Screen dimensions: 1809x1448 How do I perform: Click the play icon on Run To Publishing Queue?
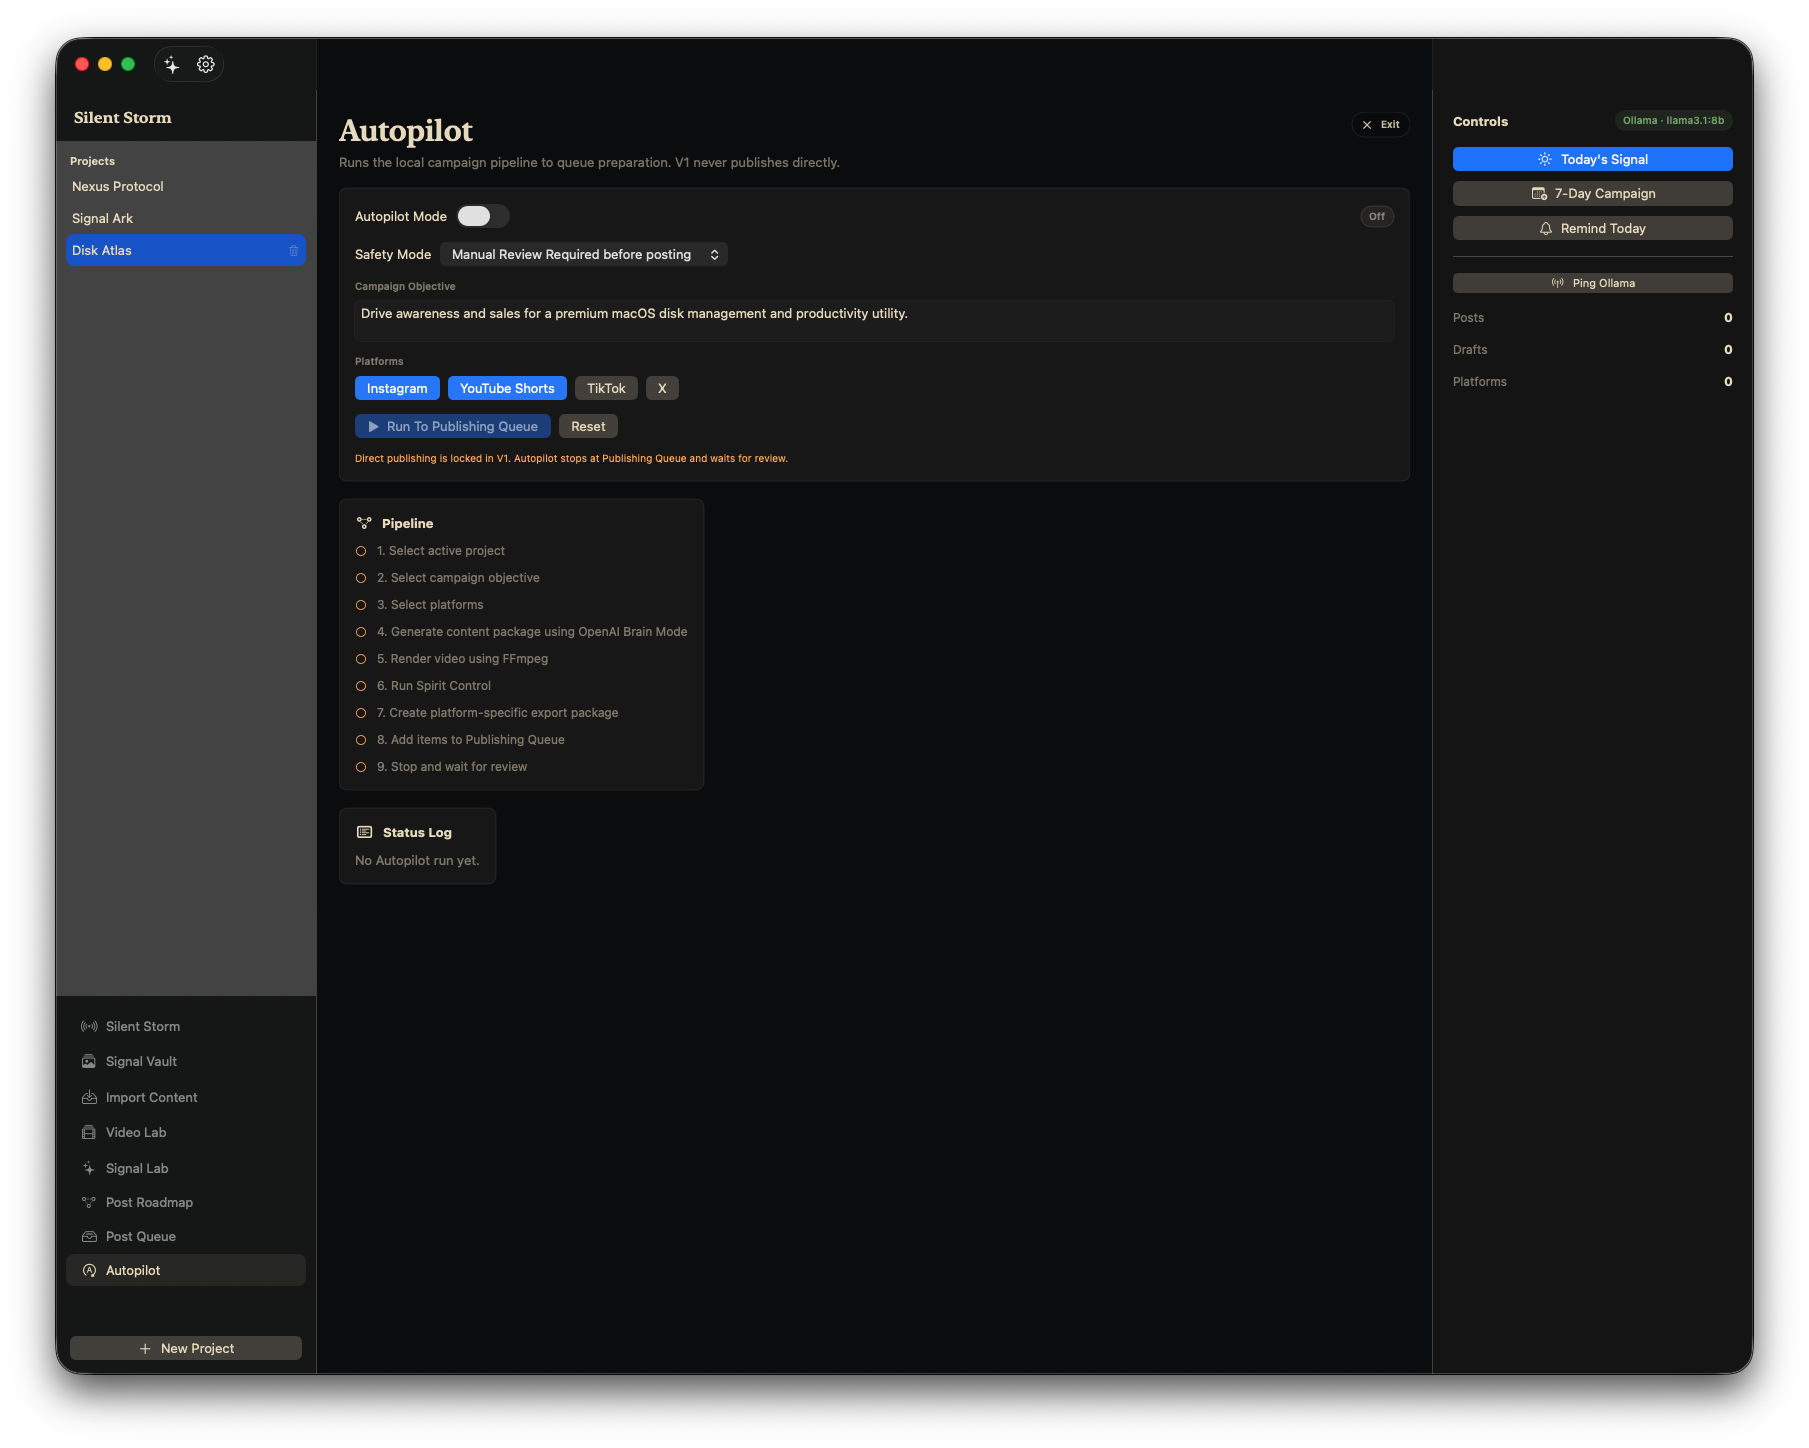pos(373,427)
